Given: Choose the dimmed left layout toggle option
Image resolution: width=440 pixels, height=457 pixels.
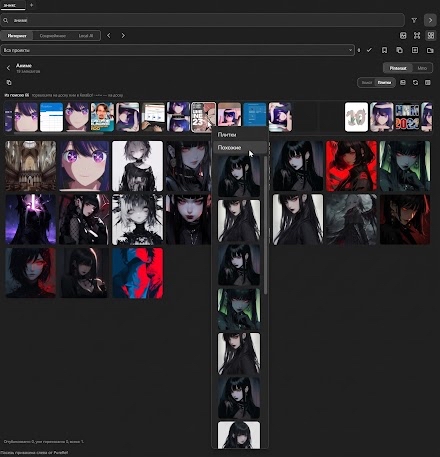Looking at the screenshot, I should point(367,82).
